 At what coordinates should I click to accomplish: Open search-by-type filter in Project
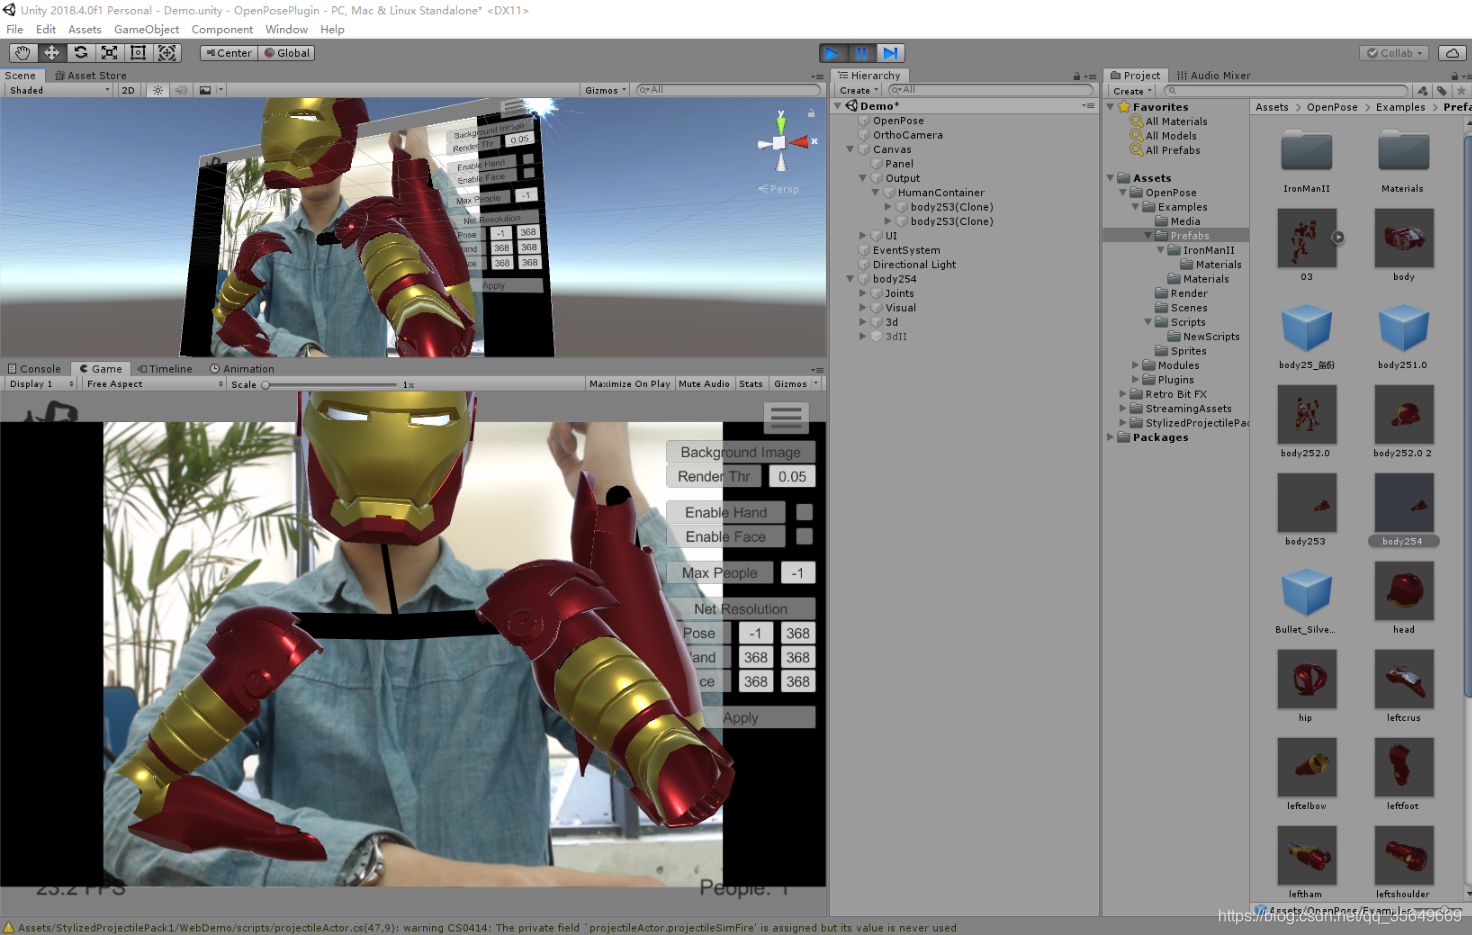point(1423,90)
